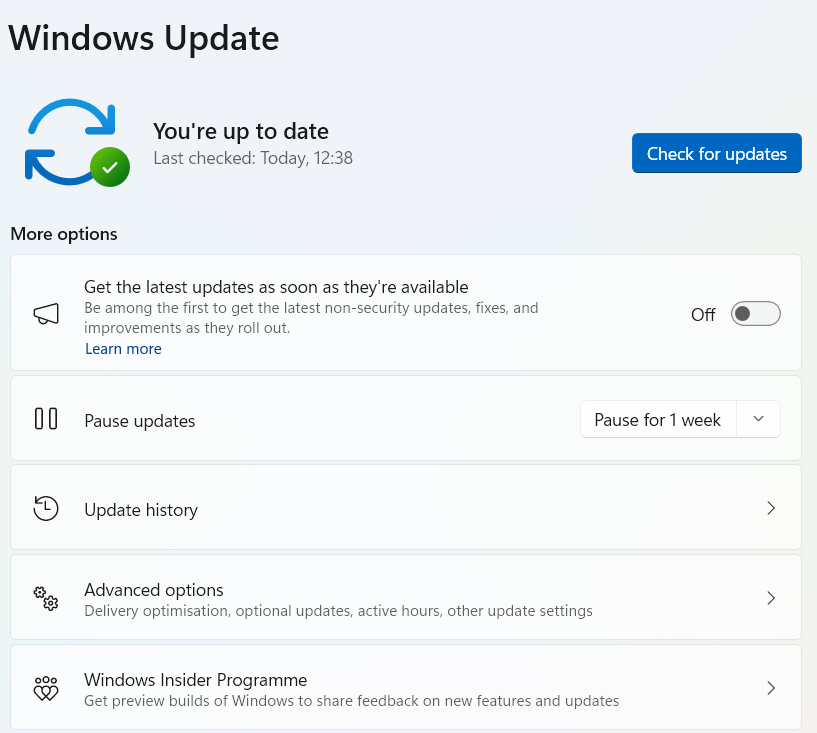Click the 'You're up to date' status text
The height and width of the screenshot is (733, 817).
pyautogui.click(x=240, y=131)
